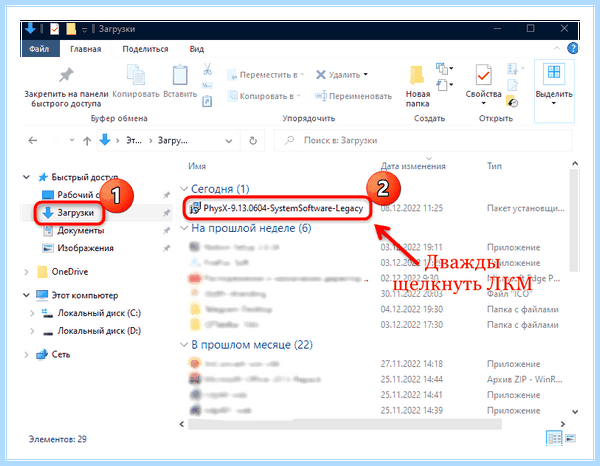Switch to the Главная ribbon tab
Viewport: 600px width, 466px height.
pos(86,49)
